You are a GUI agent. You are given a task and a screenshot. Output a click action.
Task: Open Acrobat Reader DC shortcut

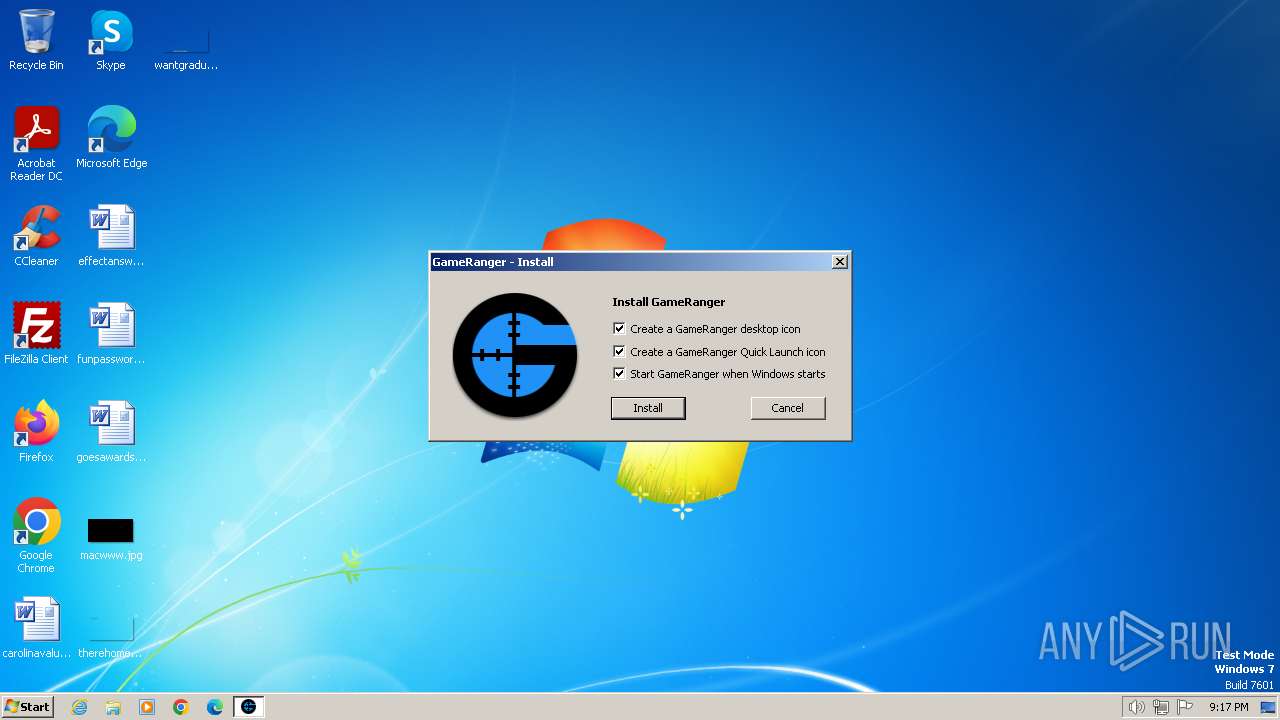point(36,144)
